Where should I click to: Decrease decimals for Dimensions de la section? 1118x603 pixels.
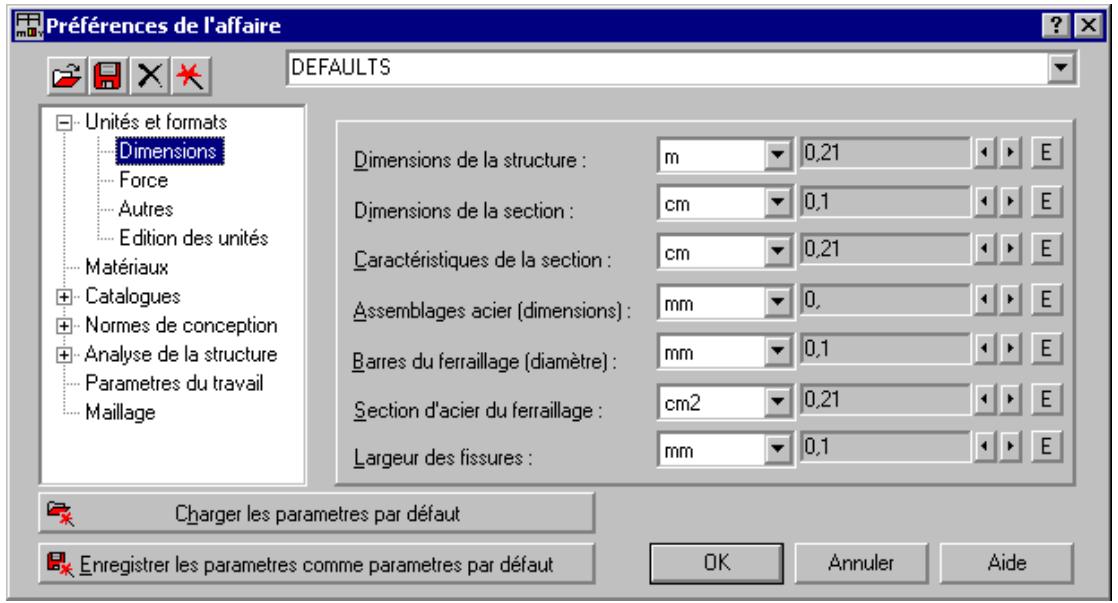pos(985,202)
